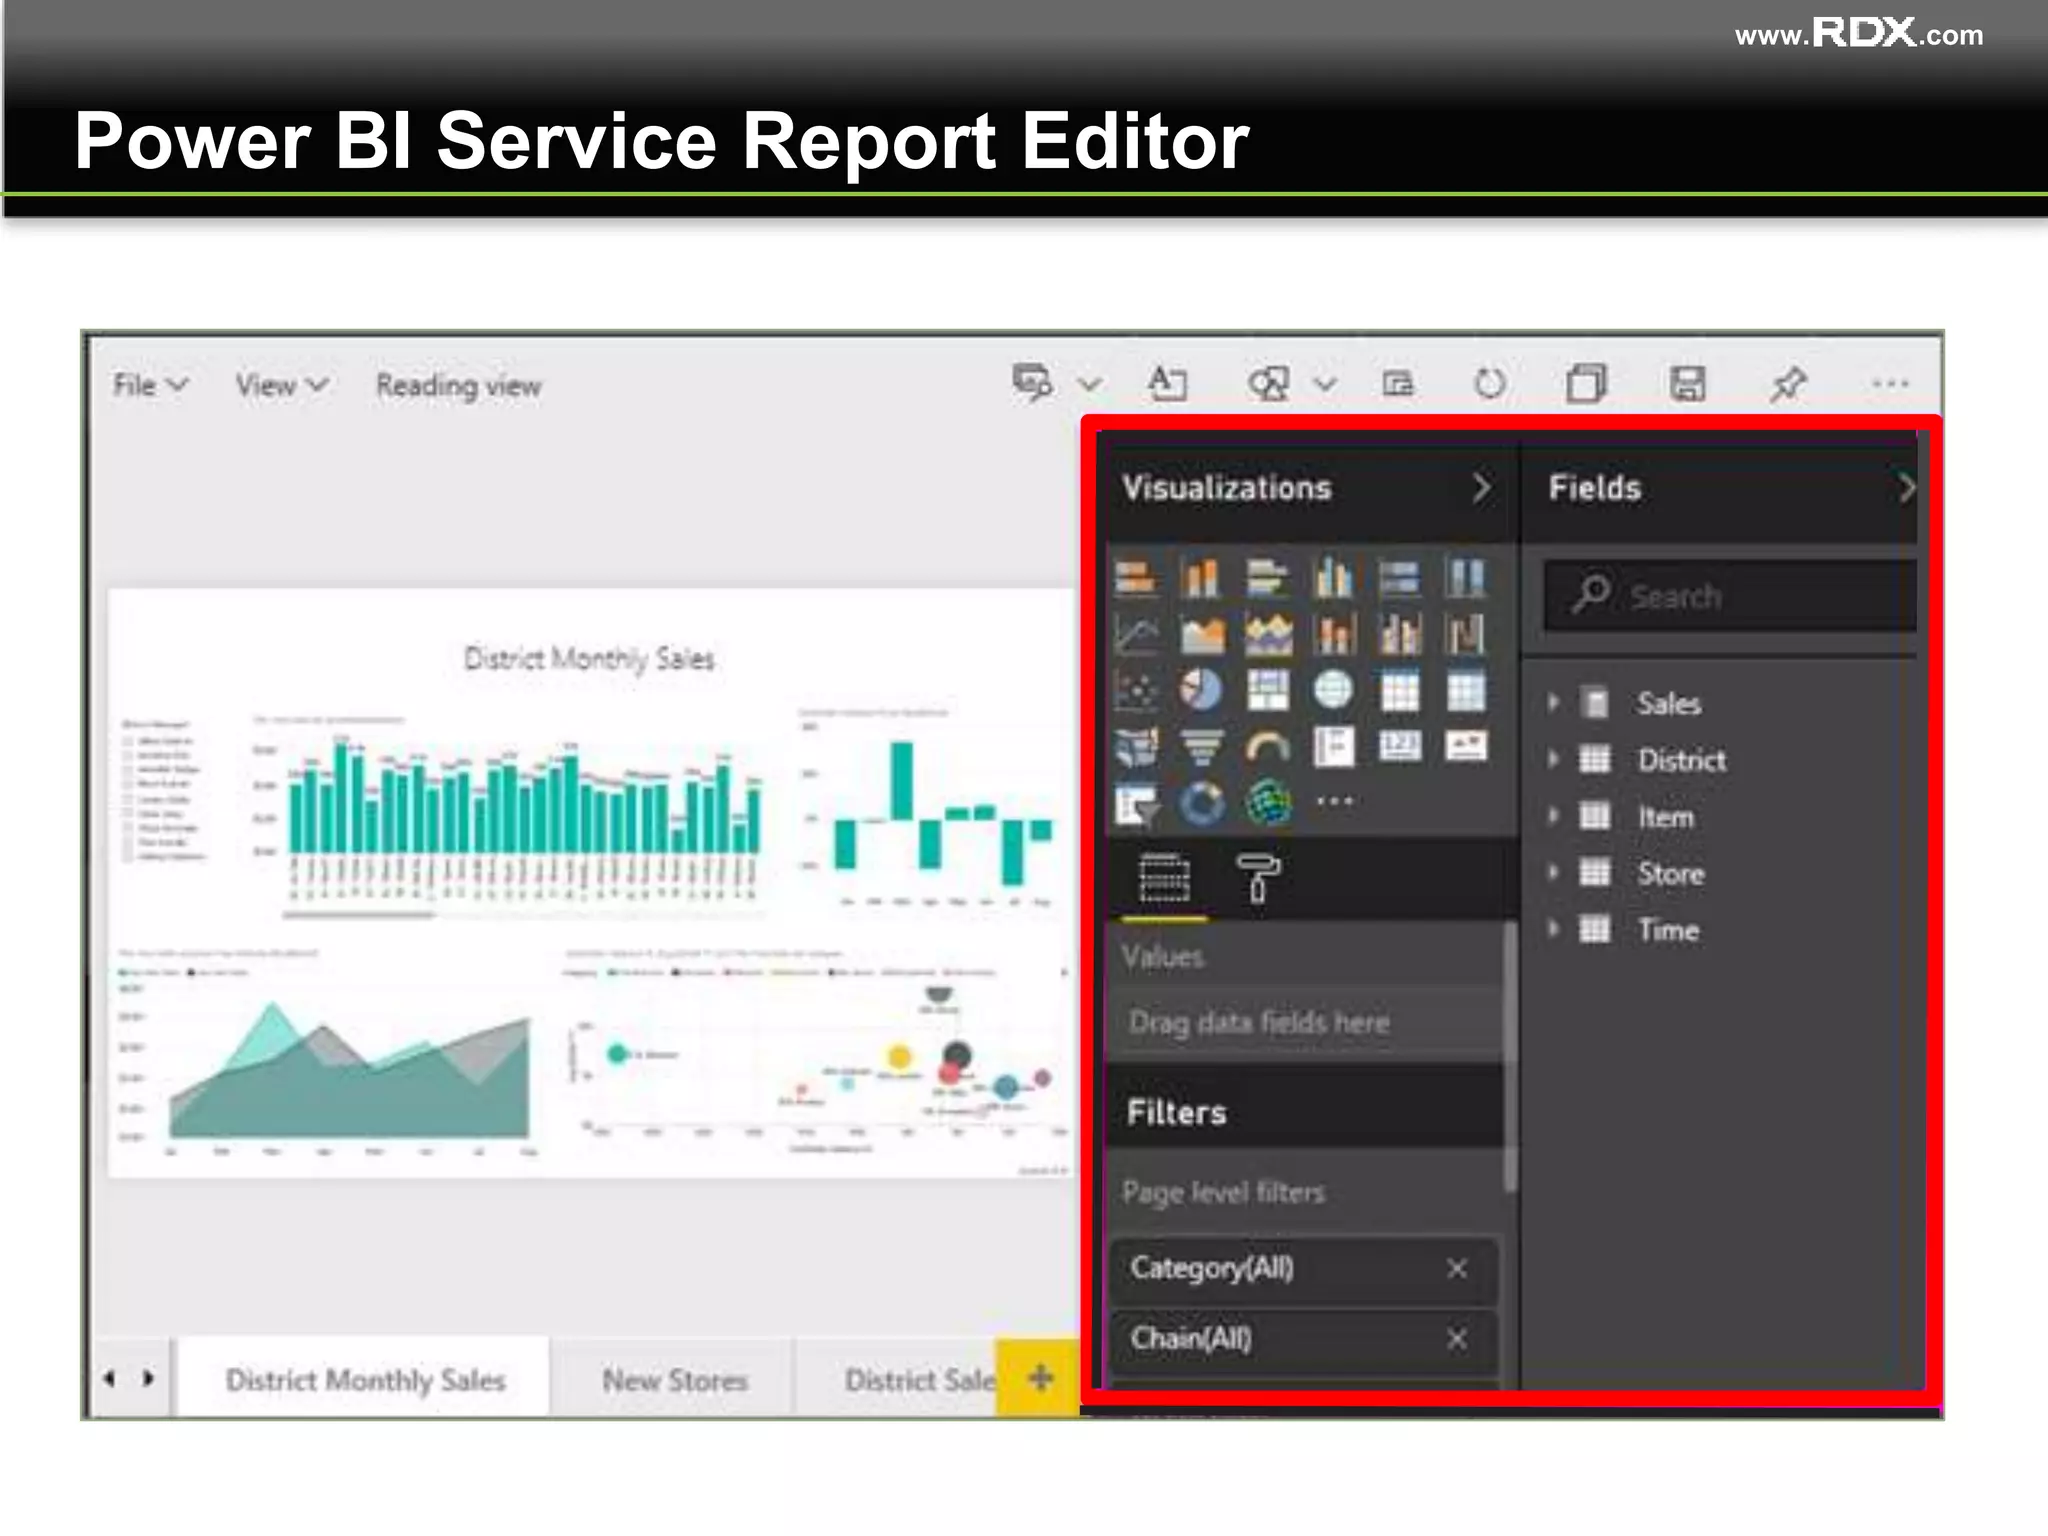Pick line and clustered column chart icon

[1399, 634]
